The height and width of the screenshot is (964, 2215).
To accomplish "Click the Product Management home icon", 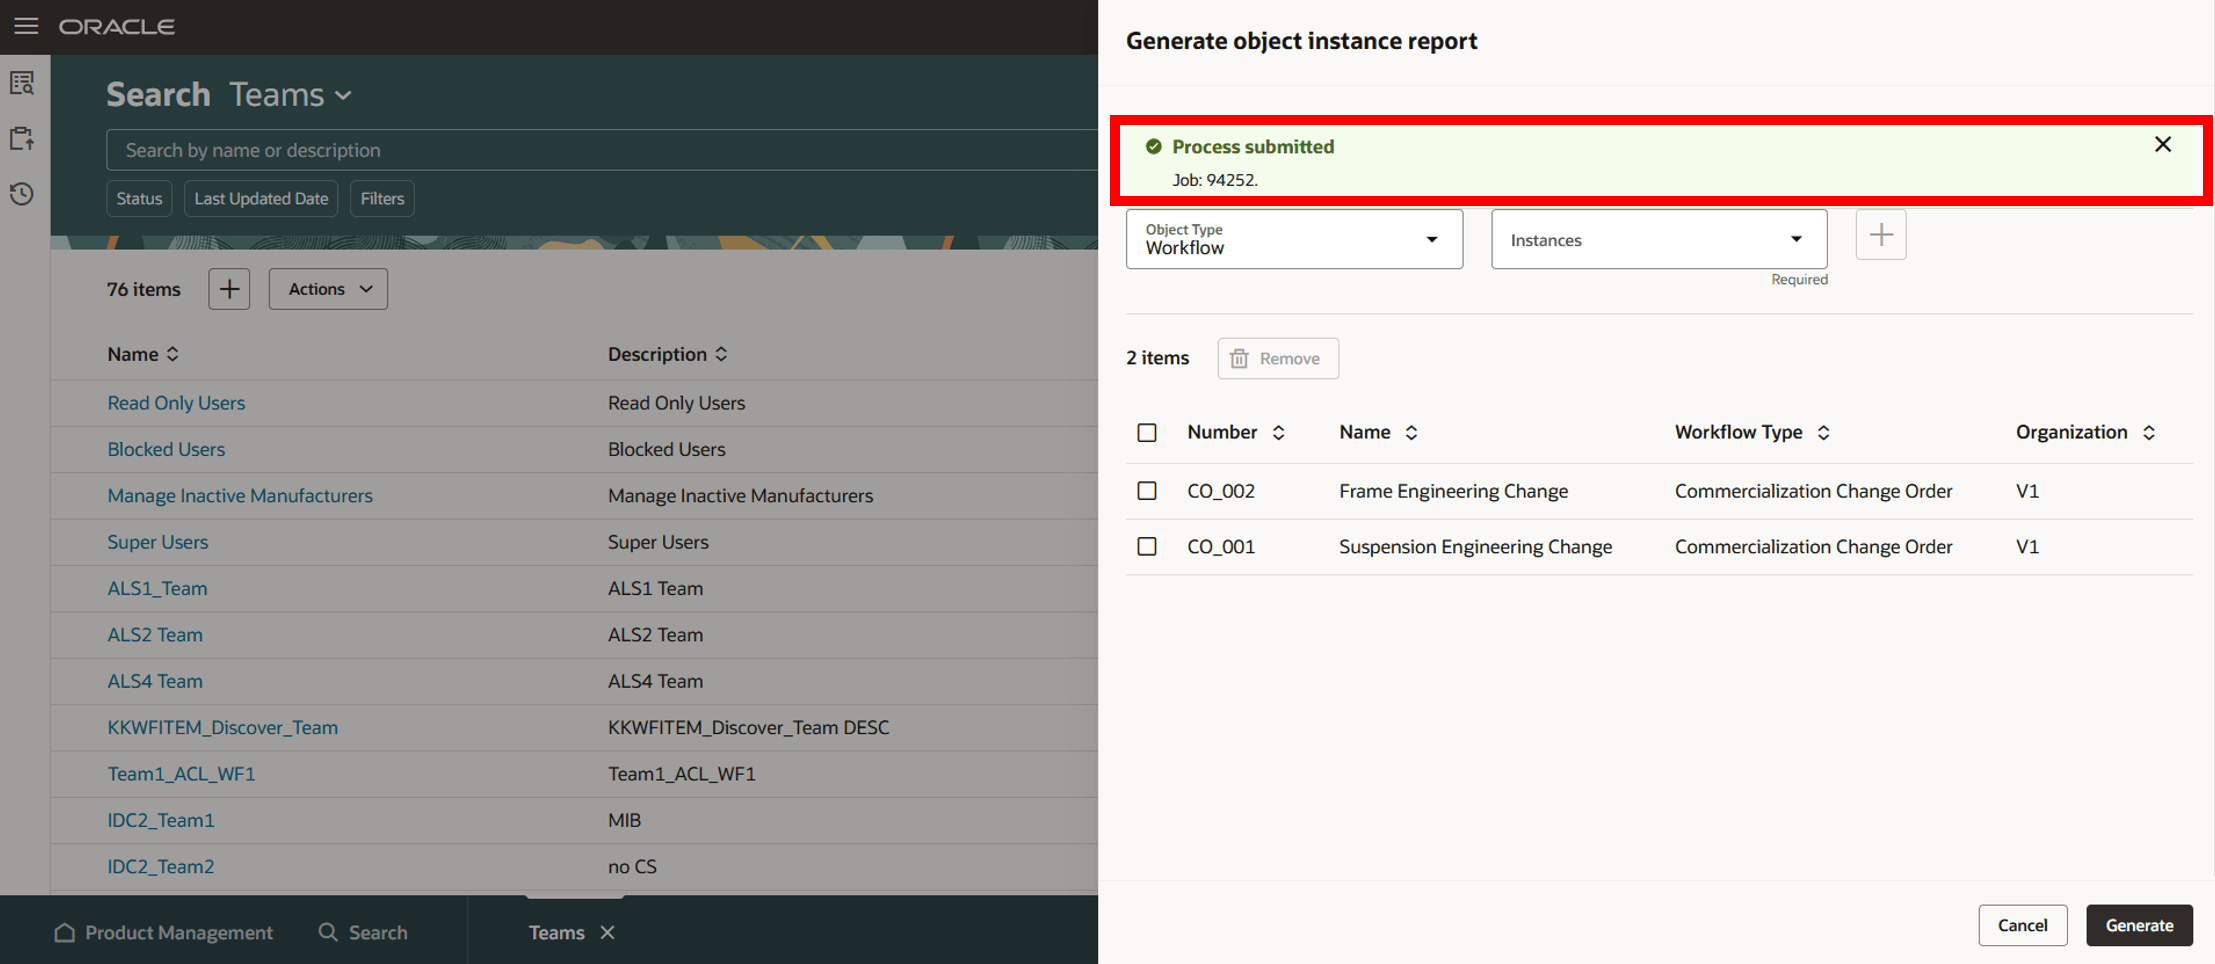I will (x=65, y=932).
